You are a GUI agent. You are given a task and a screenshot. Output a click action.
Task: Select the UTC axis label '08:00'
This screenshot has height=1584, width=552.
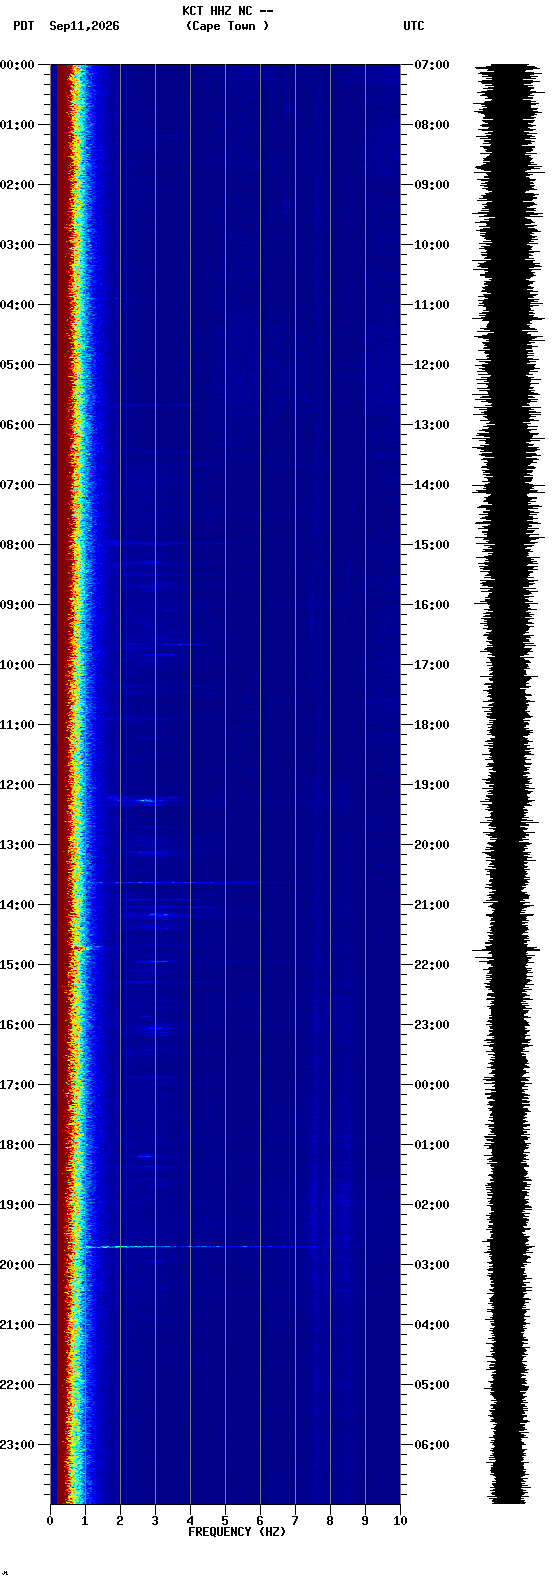click(x=432, y=125)
